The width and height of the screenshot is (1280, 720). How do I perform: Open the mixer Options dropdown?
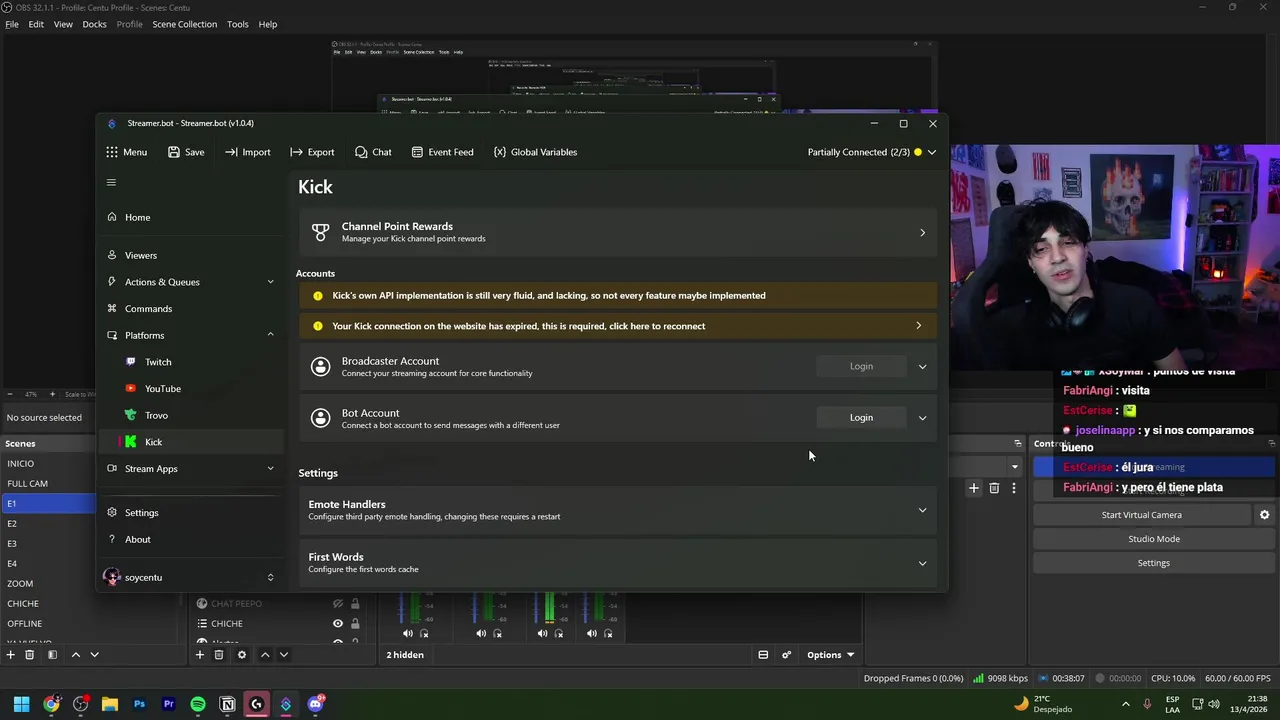click(x=831, y=655)
